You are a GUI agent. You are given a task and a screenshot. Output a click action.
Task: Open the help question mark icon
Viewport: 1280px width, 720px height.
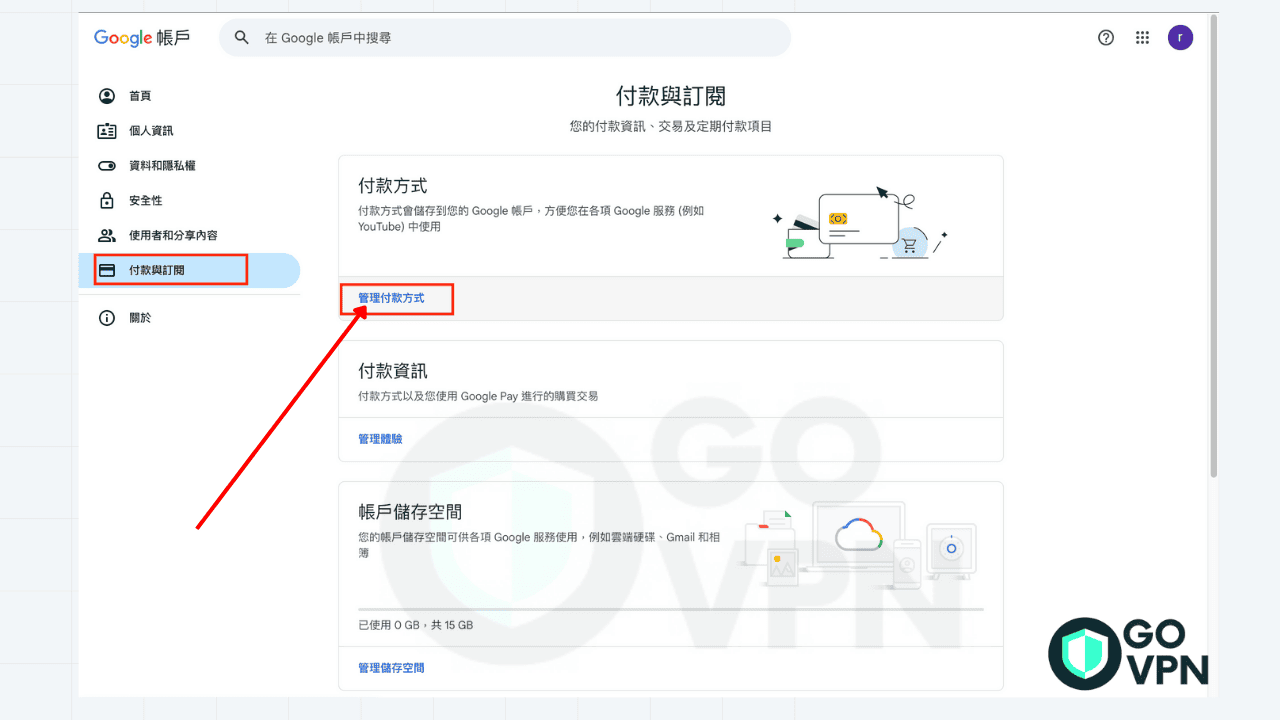pos(1106,37)
